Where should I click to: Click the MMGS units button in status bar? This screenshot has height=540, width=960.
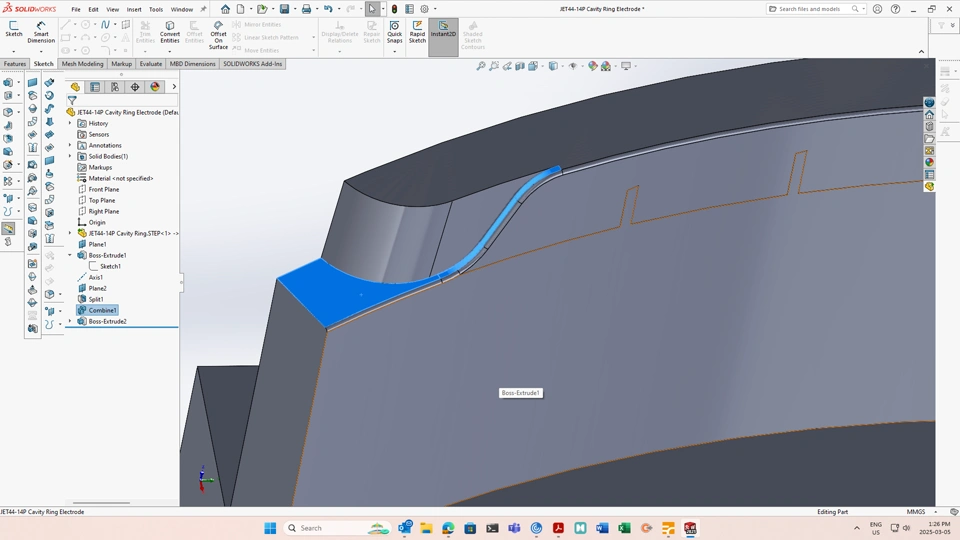[x=915, y=512]
